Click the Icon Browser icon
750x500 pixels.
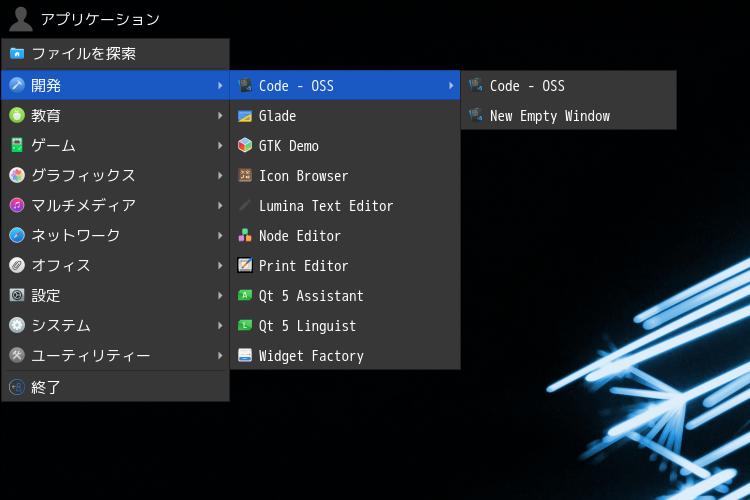point(245,175)
